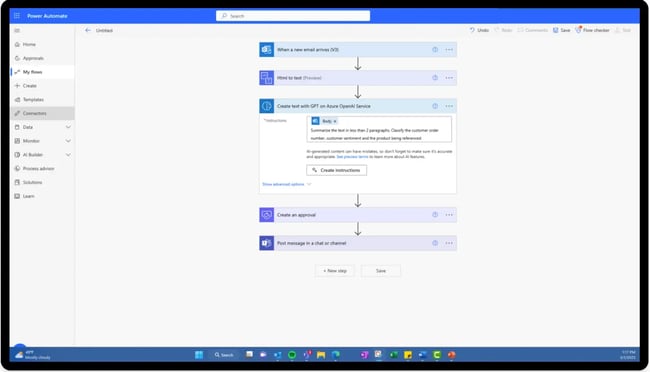Expand the Create an approval step header

point(358,215)
